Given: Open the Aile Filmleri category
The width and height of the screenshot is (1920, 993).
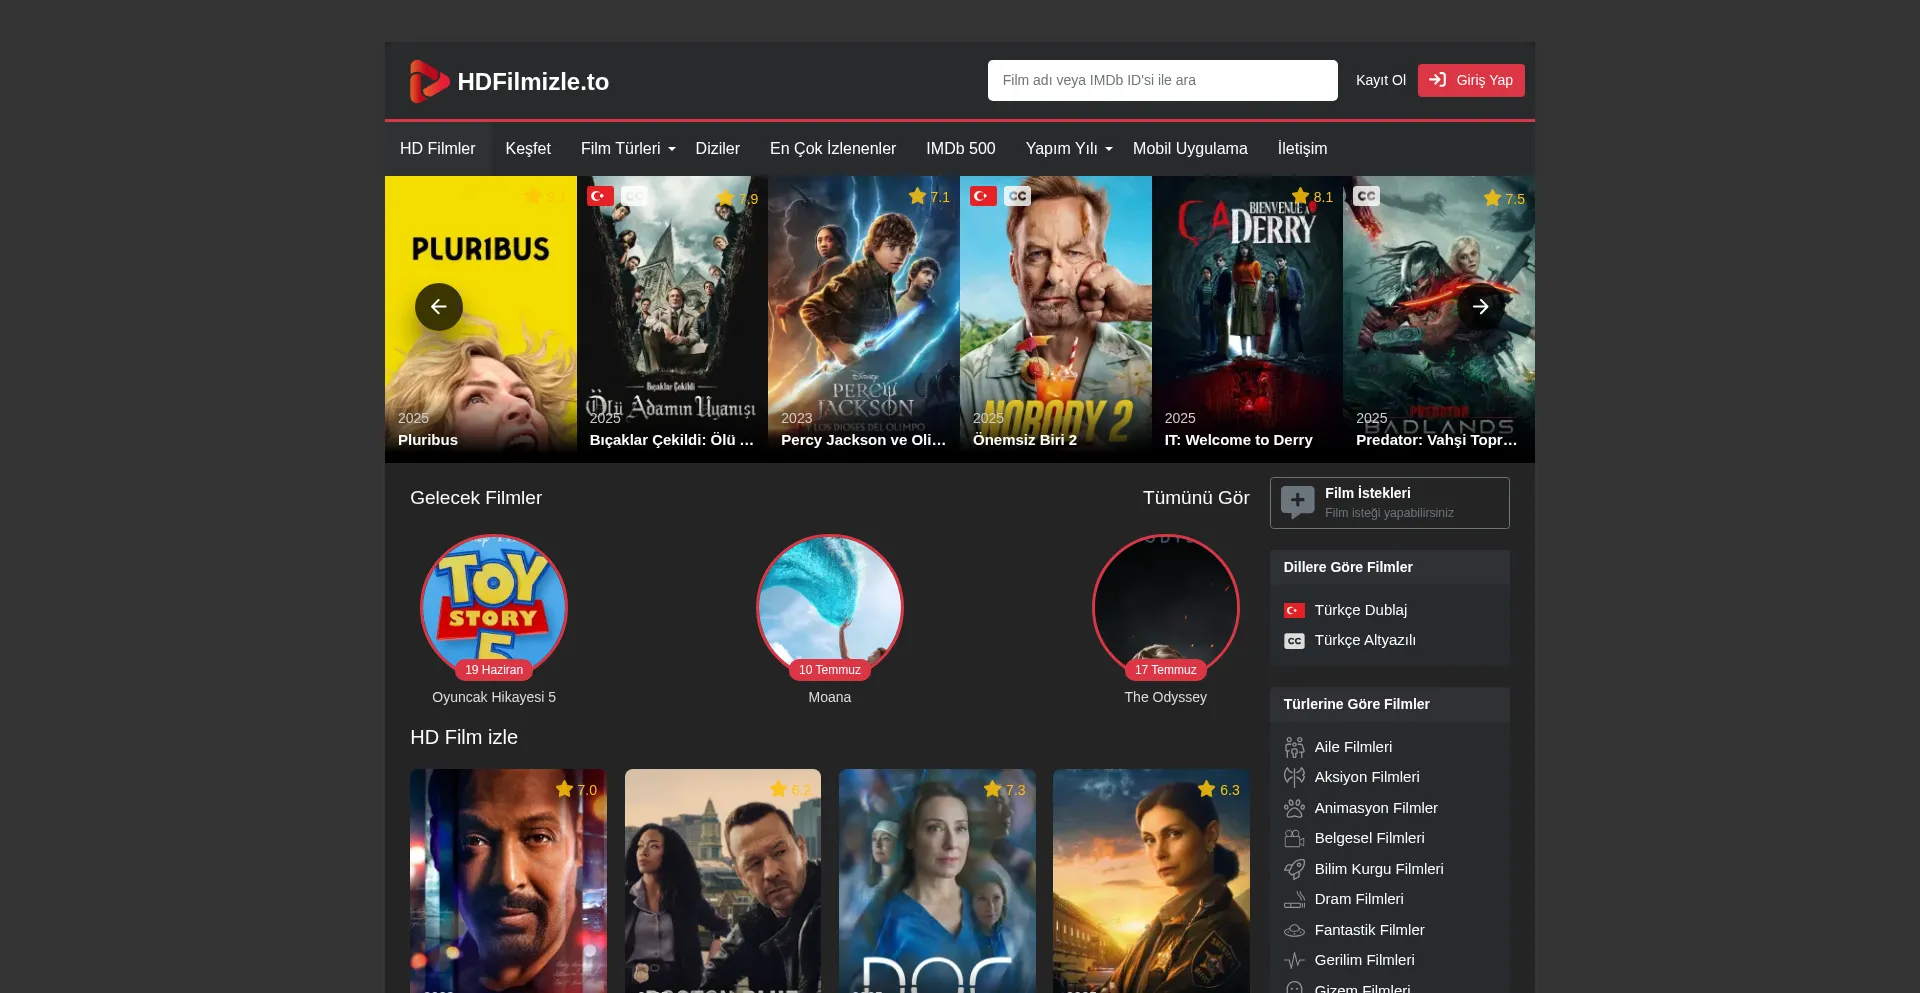Looking at the screenshot, I should [x=1353, y=747].
